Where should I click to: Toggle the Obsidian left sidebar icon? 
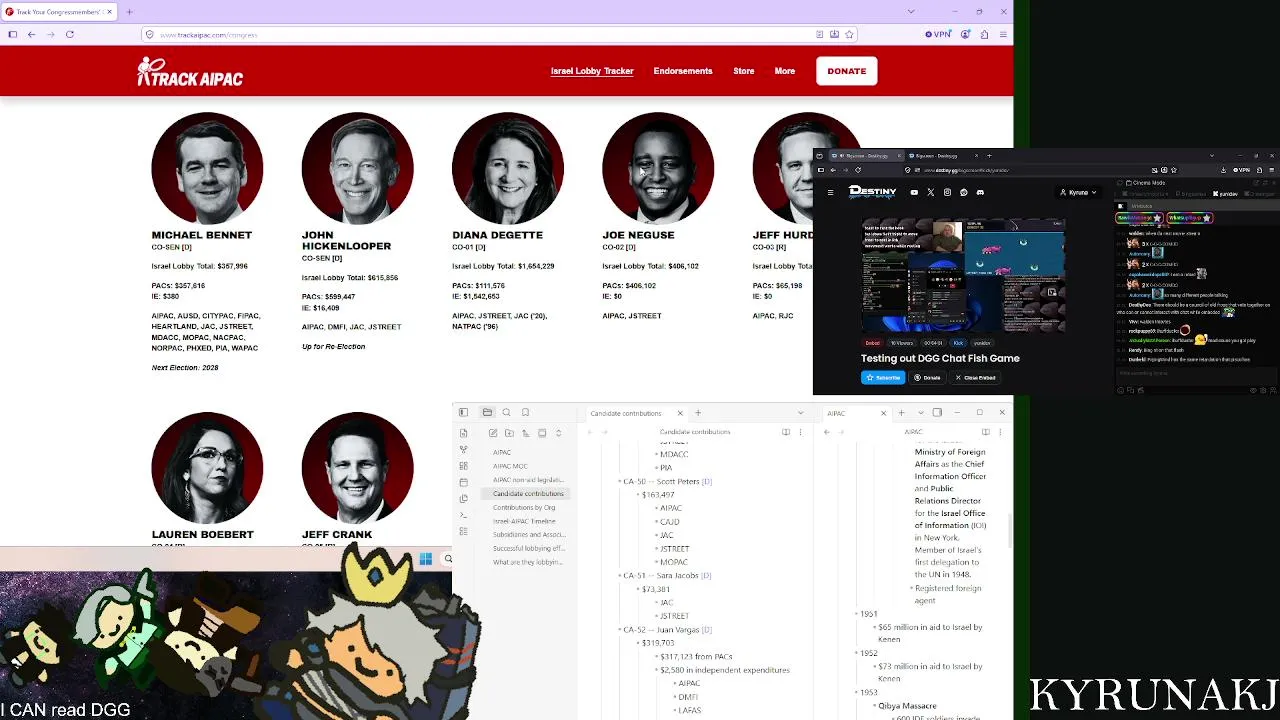coord(463,412)
